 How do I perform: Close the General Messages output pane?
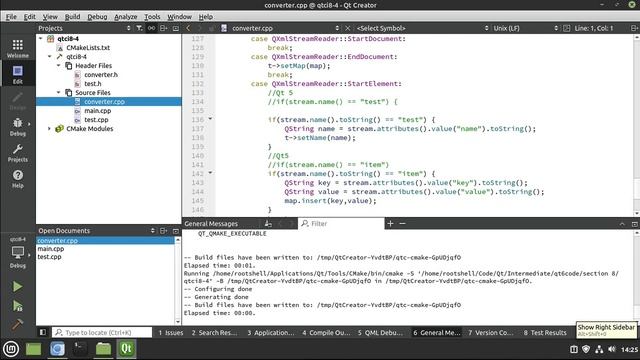click(x=634, y=224)
